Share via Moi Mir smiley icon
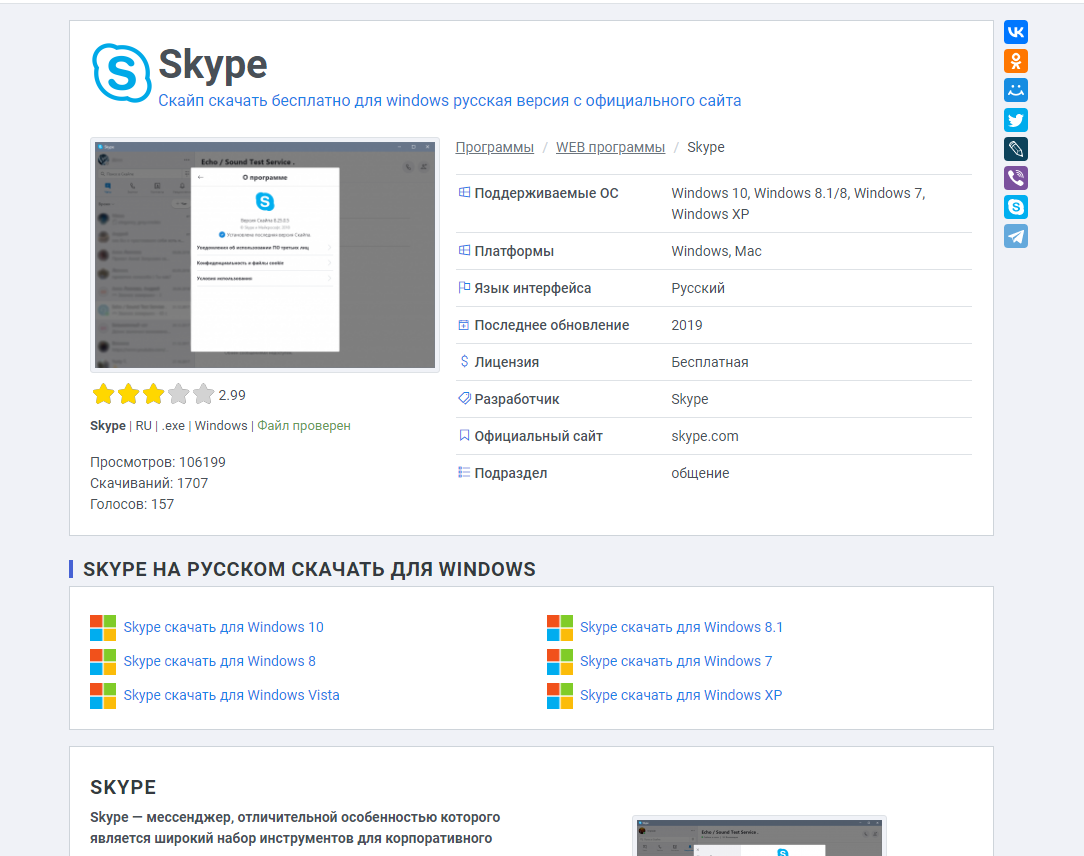 (x=1016, y=90)
